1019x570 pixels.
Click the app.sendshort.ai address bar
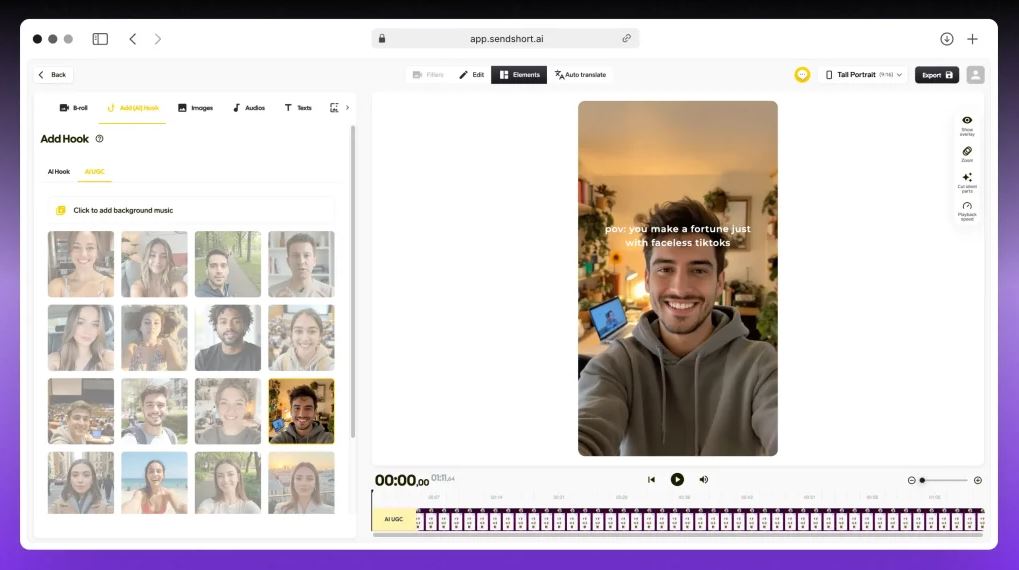(x=506, y=38)
